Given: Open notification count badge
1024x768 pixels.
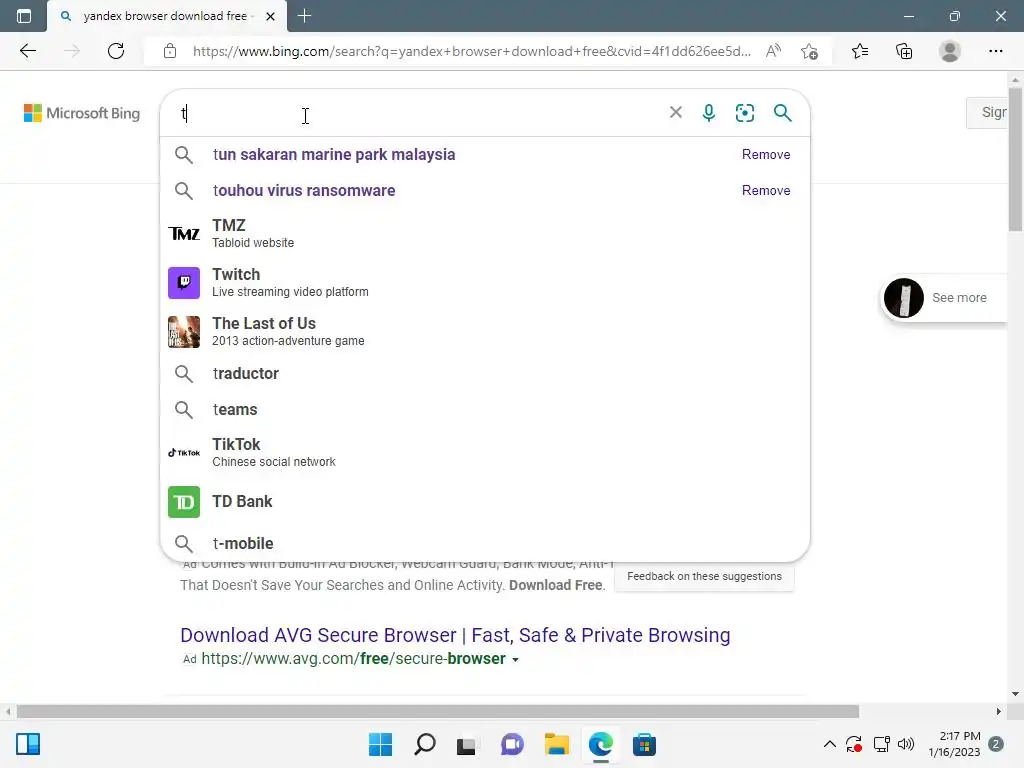Looking at the screenshot, I should 996,744.
